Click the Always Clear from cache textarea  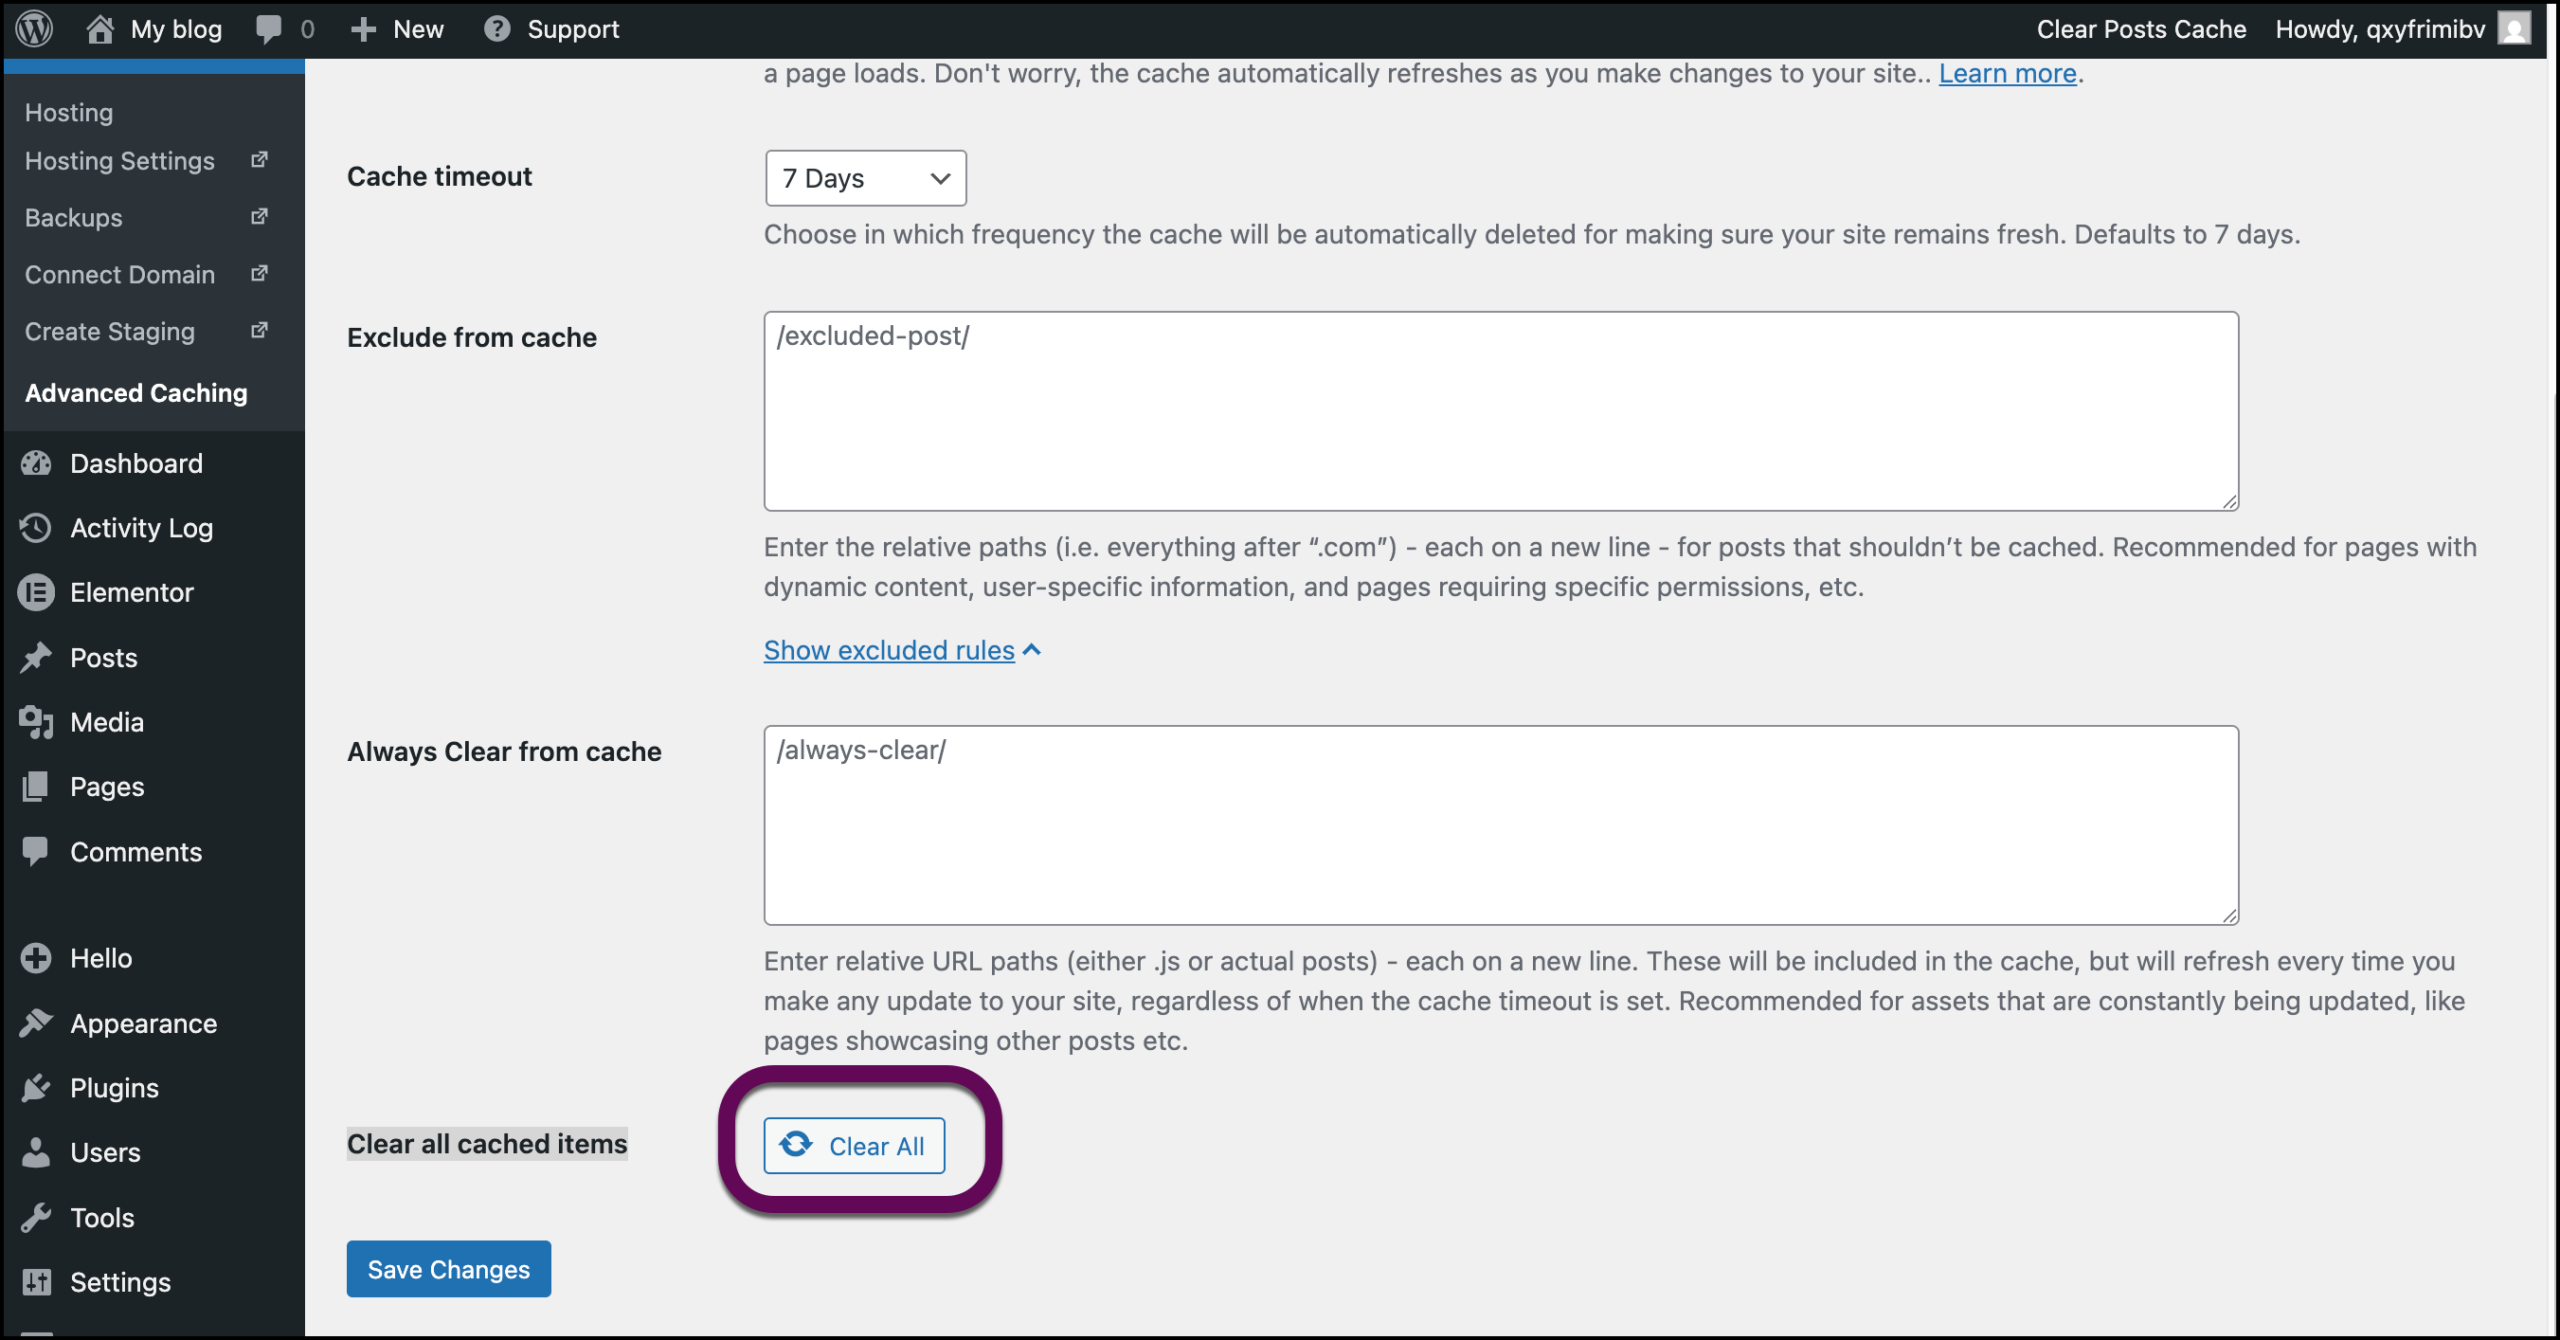[1500, 825]
